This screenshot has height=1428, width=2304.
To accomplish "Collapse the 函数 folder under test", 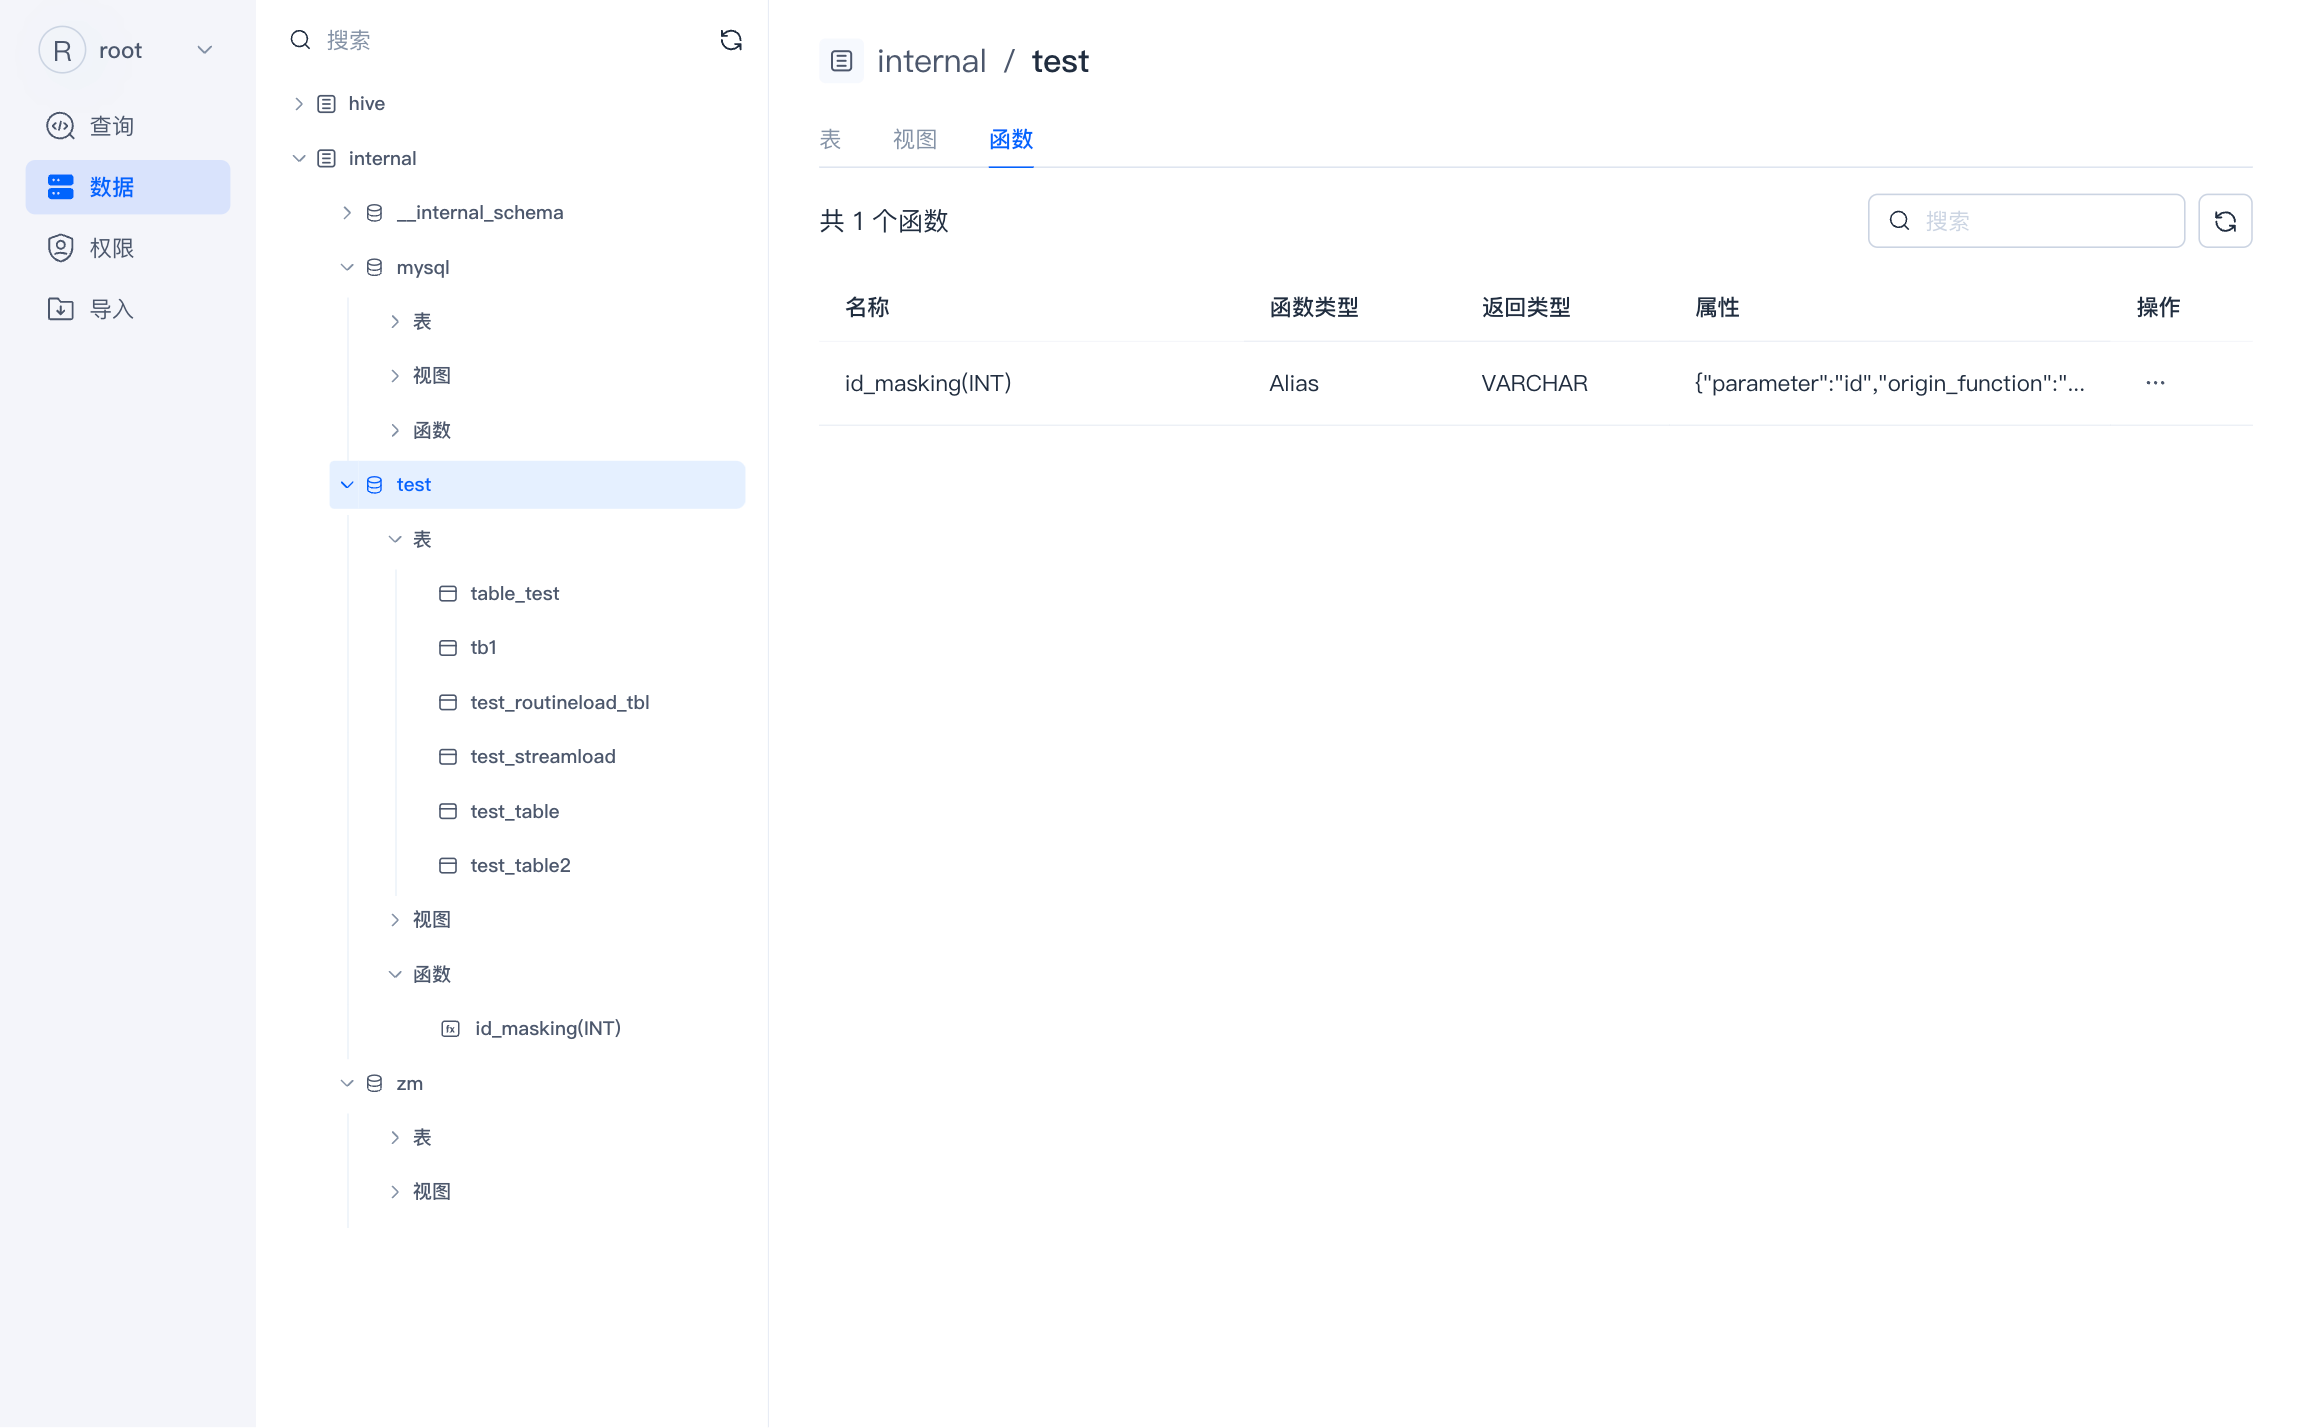I will point(395,974).
